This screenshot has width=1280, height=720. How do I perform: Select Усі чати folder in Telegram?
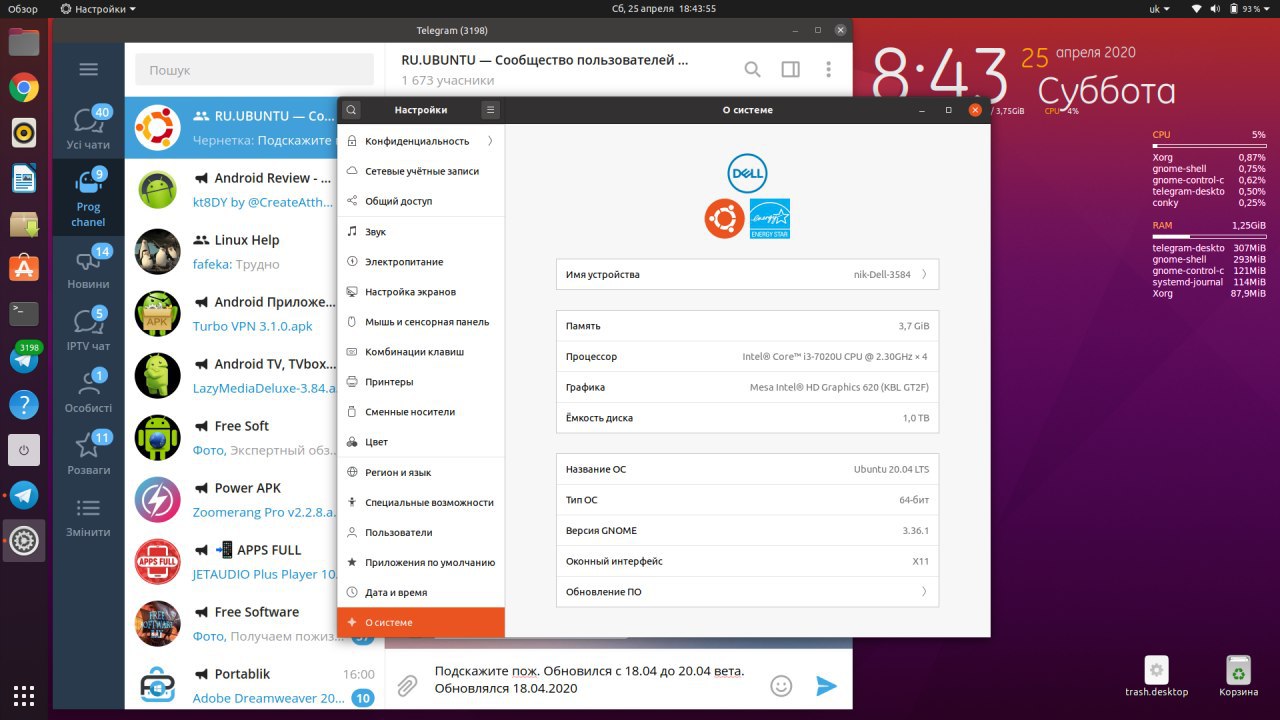[x=88, y=128]
